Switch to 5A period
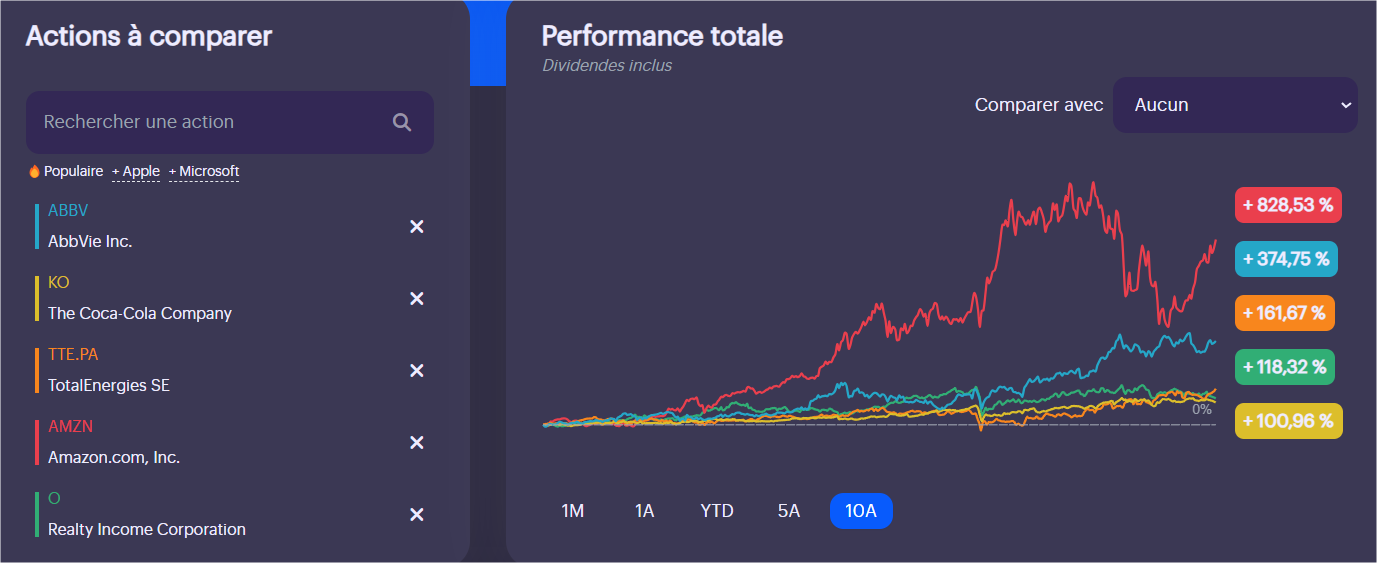The image size is (1377, 563). (789, 511)
